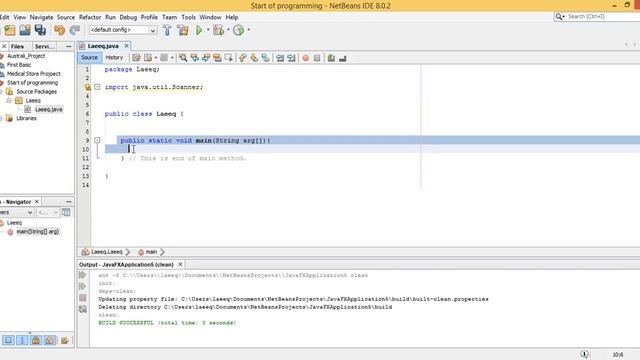Screen dimensions: 640x360
Task: Close the Laeeq.java editor tab
Action: coord(127,46)
